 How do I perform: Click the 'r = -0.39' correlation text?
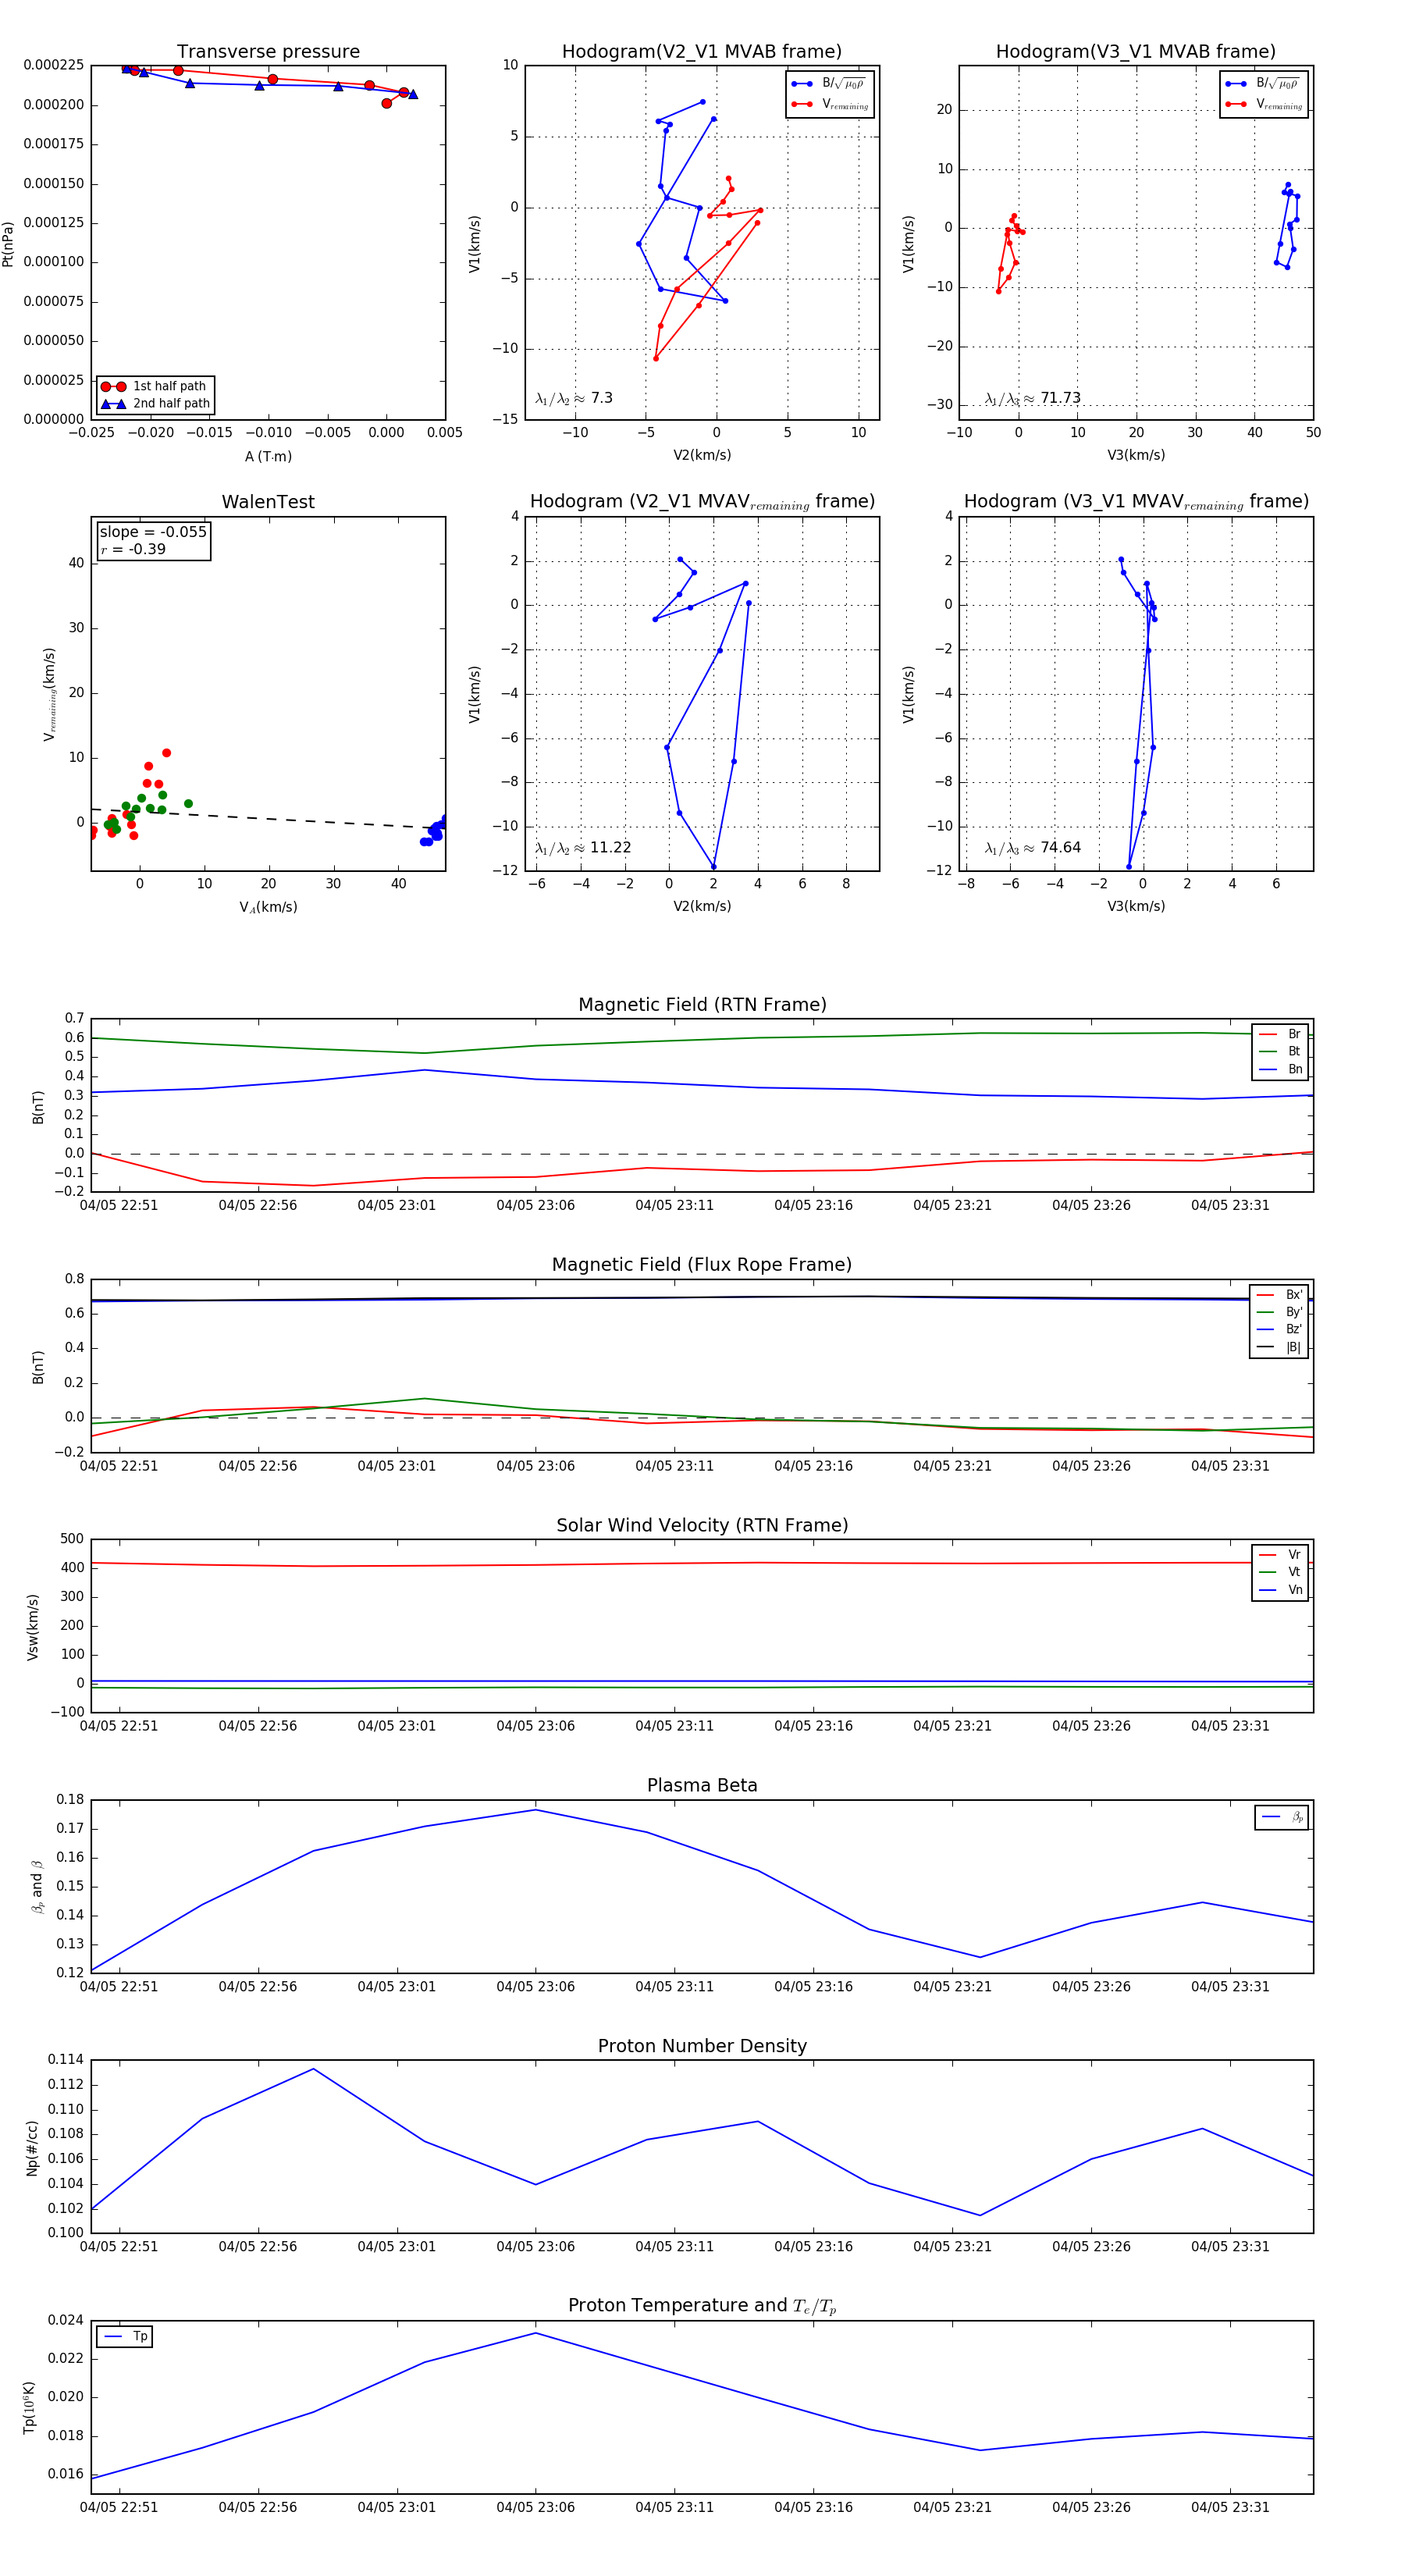click(133, 549)
